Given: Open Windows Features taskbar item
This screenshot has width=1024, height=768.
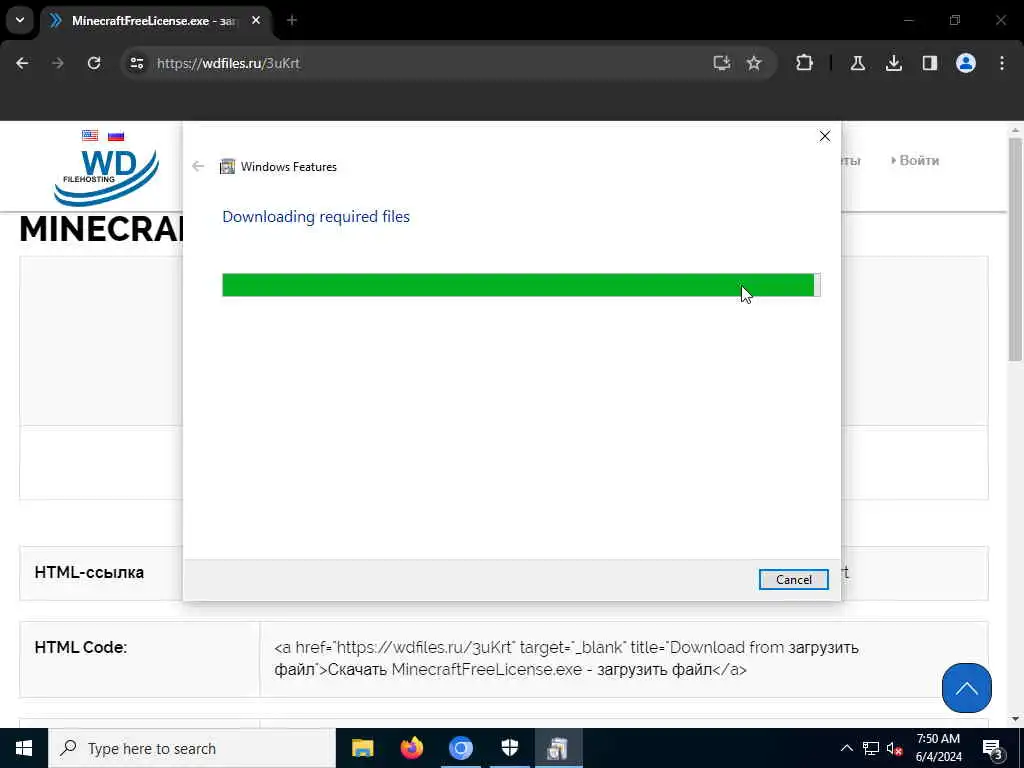Looking at the screenshot, I should coord(558,748).
